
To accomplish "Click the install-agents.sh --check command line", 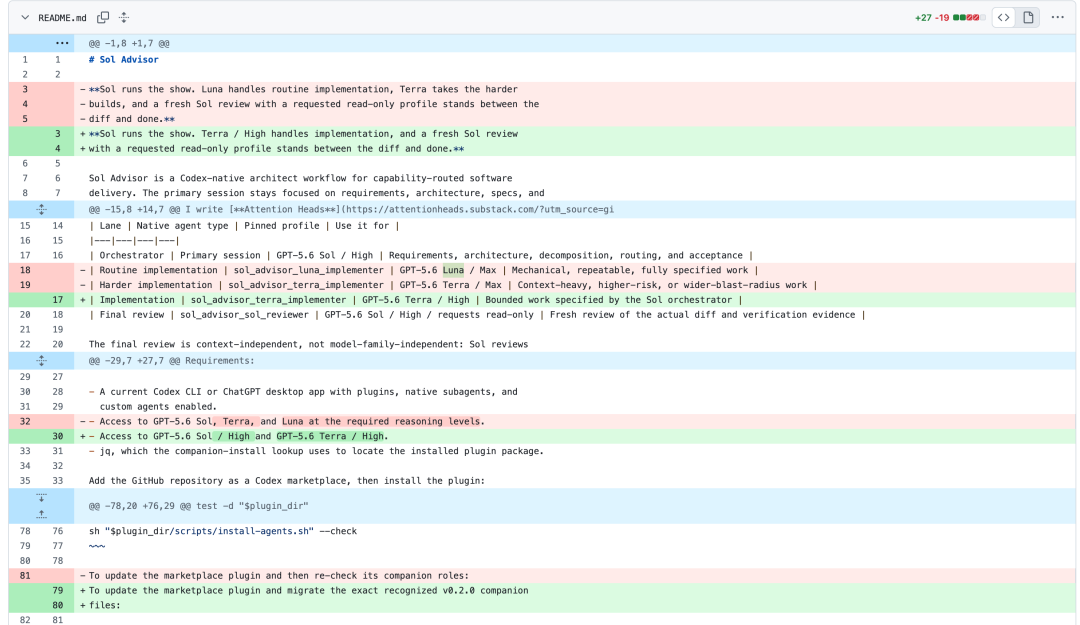I will (x=222, y=531).
